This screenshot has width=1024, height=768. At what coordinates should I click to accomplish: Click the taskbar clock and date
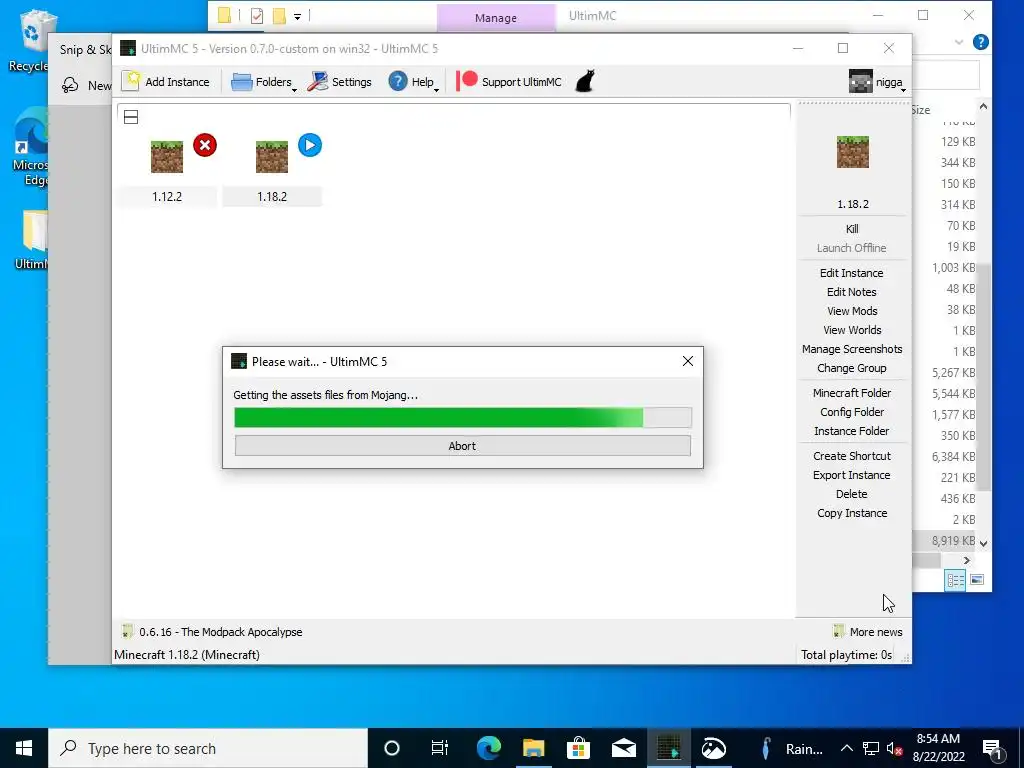point(938,748)
